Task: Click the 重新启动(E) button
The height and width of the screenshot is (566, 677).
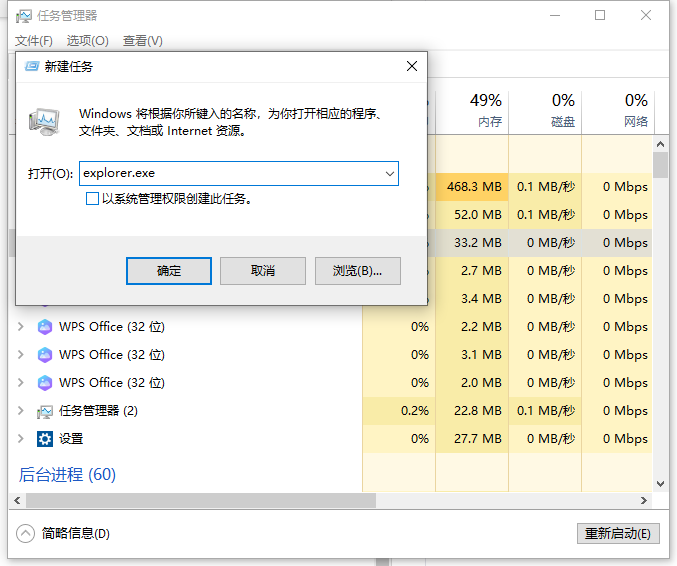Action: [x=618, y=533]
